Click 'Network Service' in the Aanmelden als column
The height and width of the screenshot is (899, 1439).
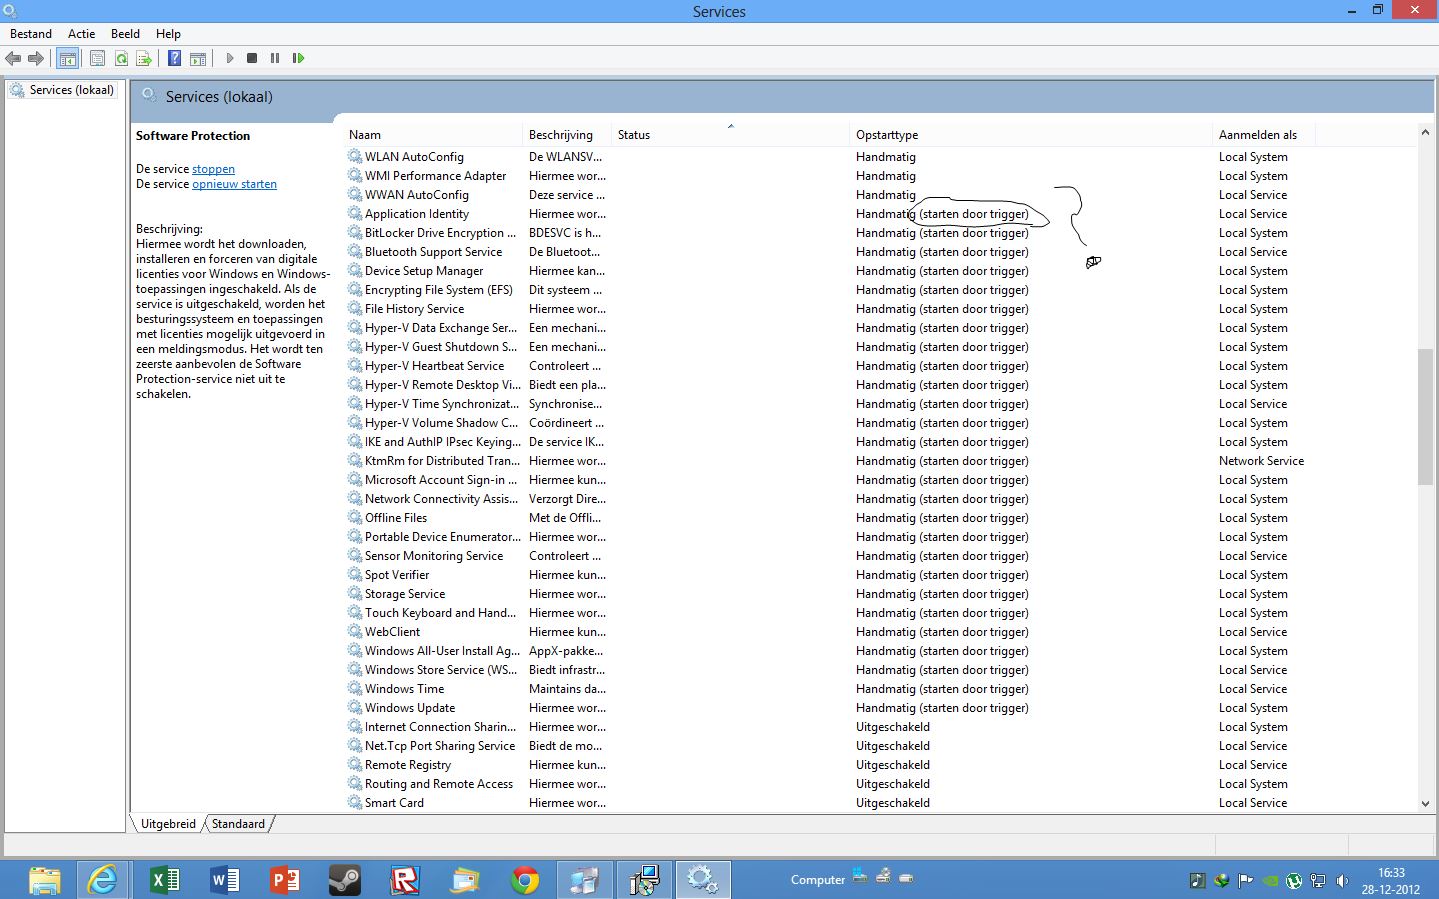coord(1261,461)
